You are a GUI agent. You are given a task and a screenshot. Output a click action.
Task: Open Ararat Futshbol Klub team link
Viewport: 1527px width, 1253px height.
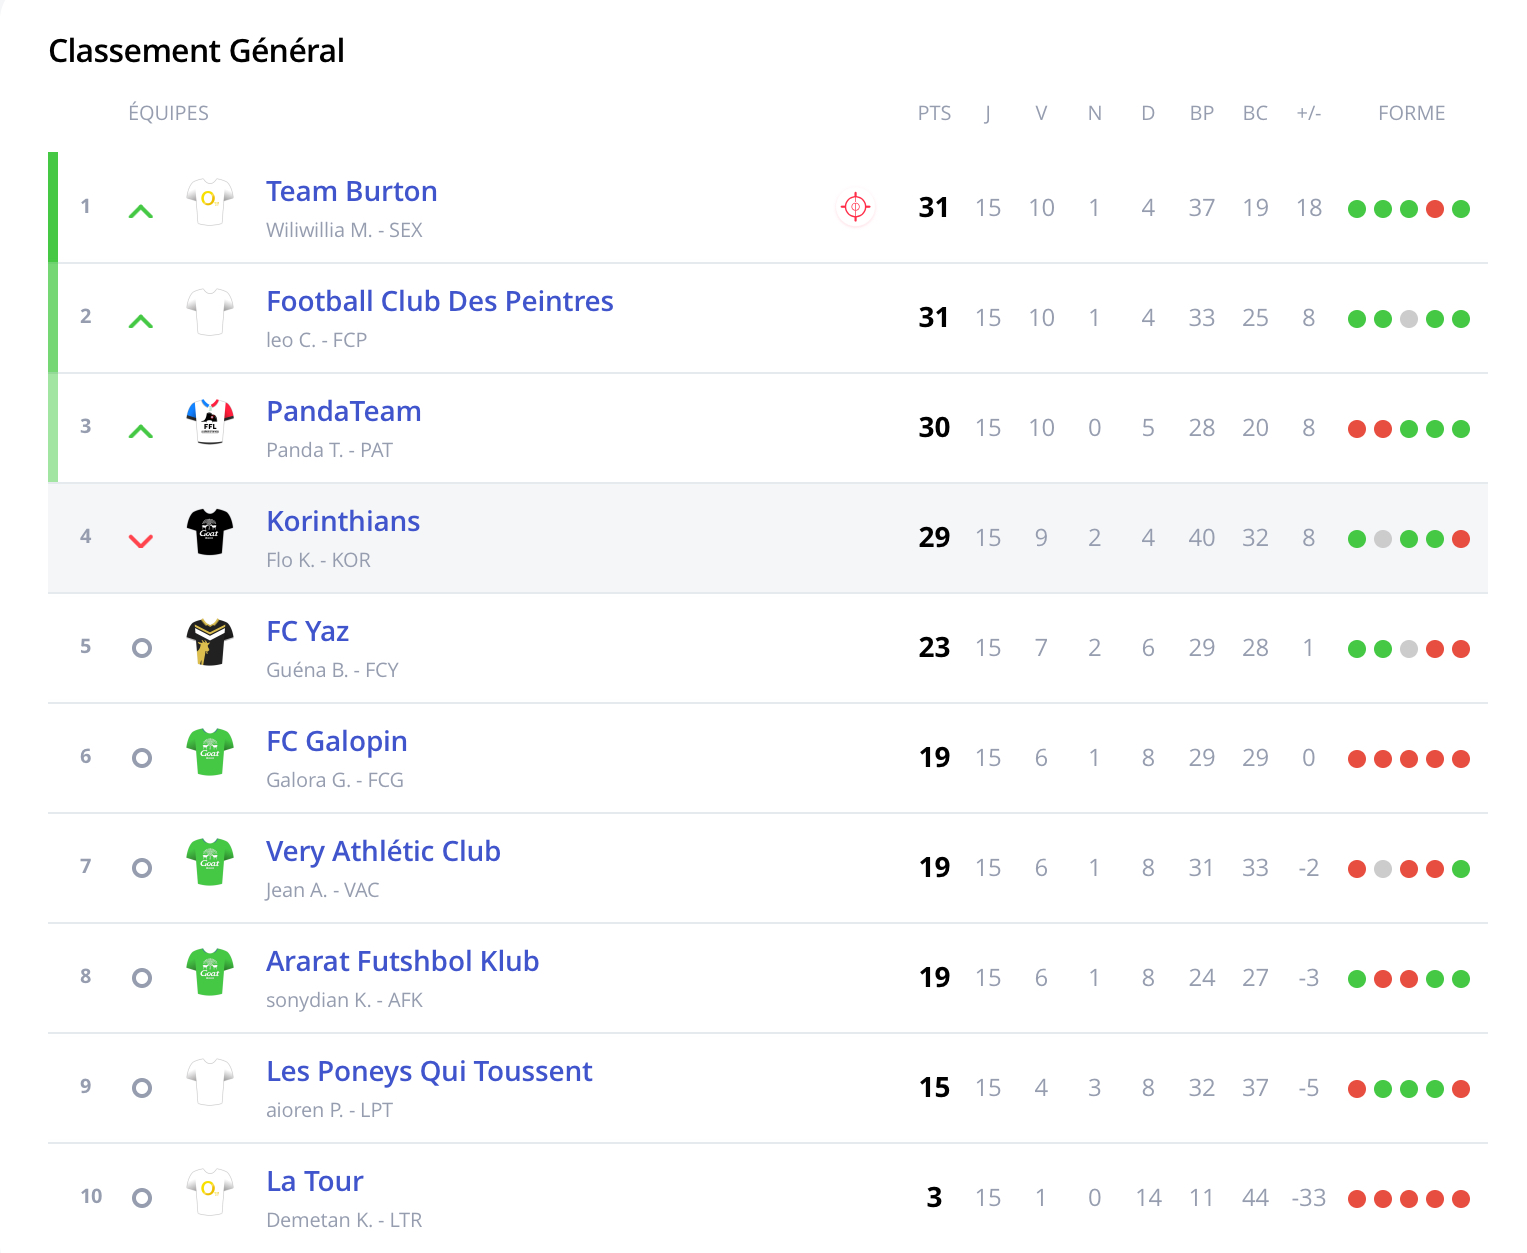pyautogui.click(x=402, y=961)
